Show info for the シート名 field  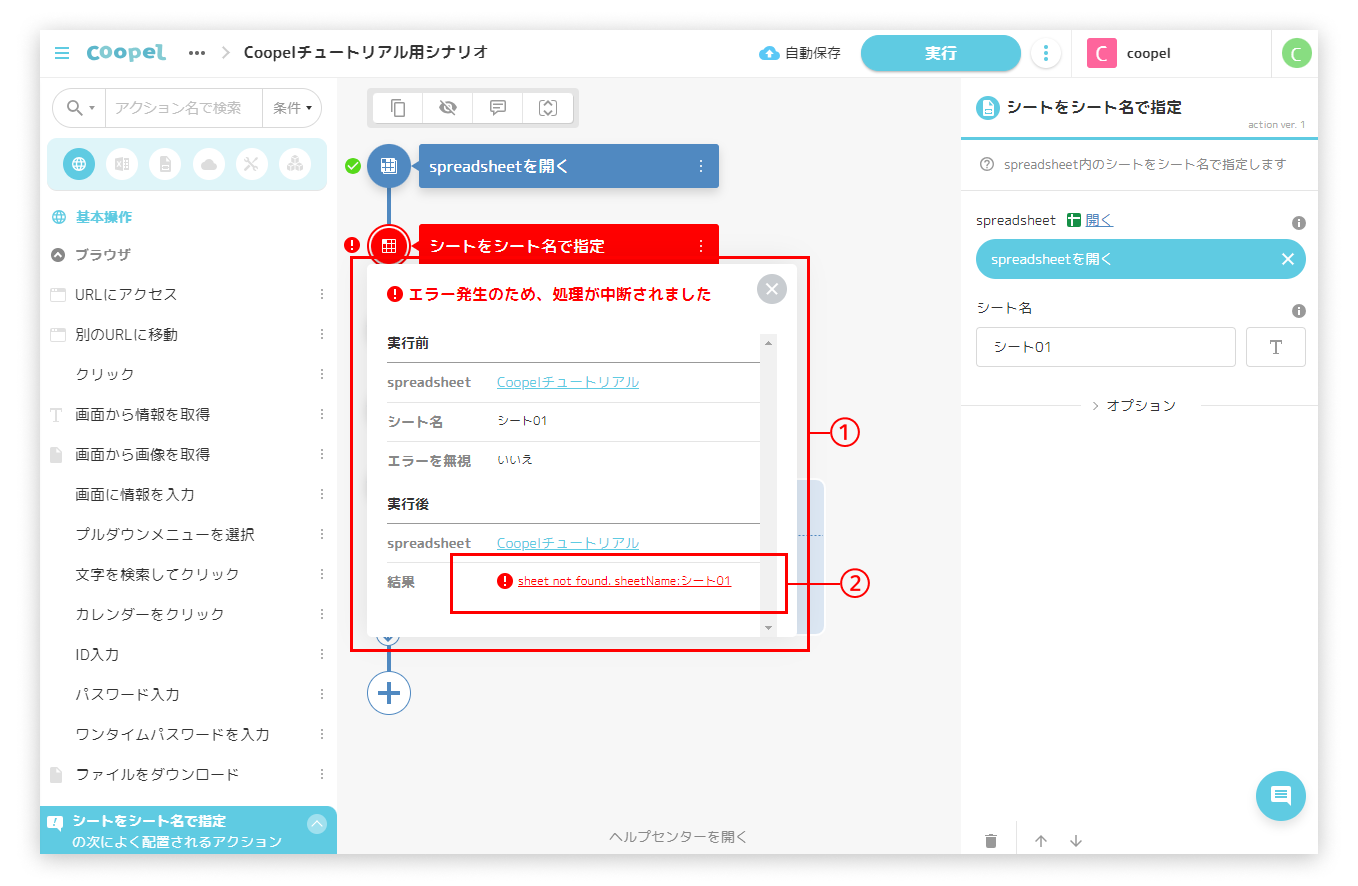[x=1299, y=311]
